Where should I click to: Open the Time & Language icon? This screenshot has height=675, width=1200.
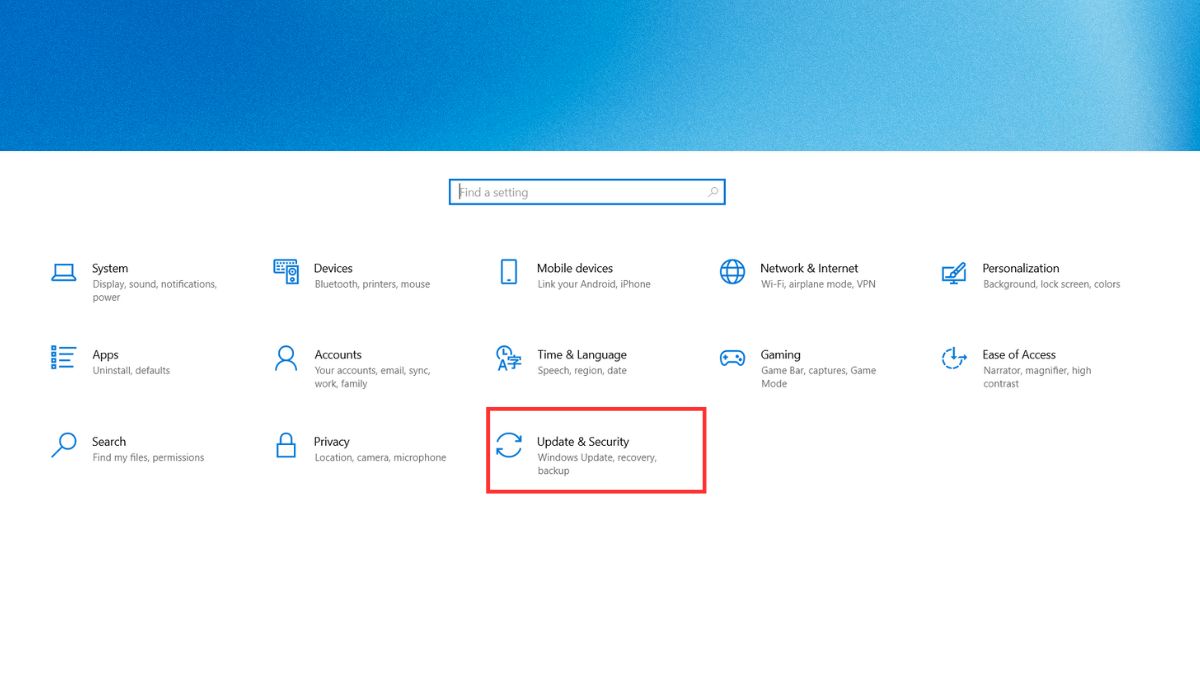tap(509, 358)
